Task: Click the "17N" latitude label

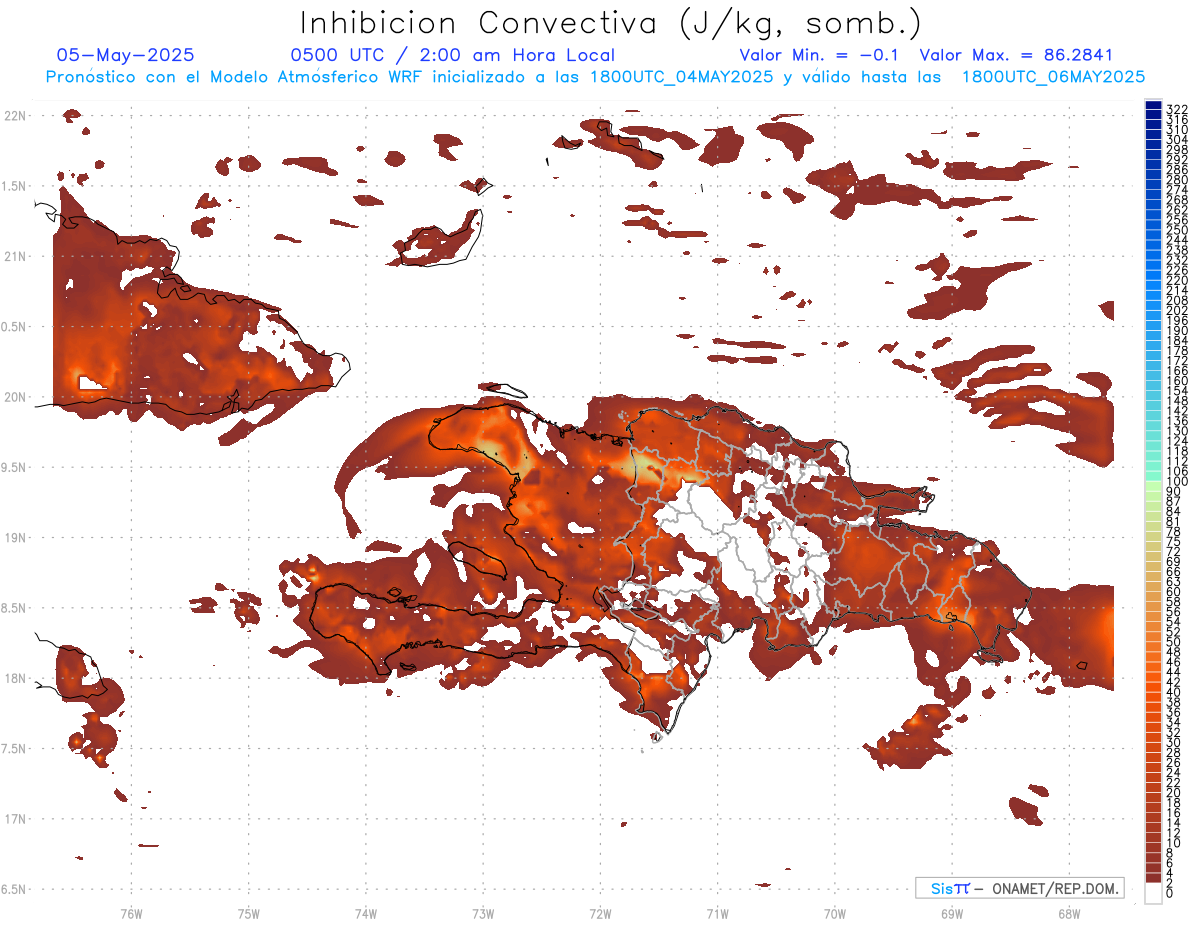Action: tap(14, 819)
